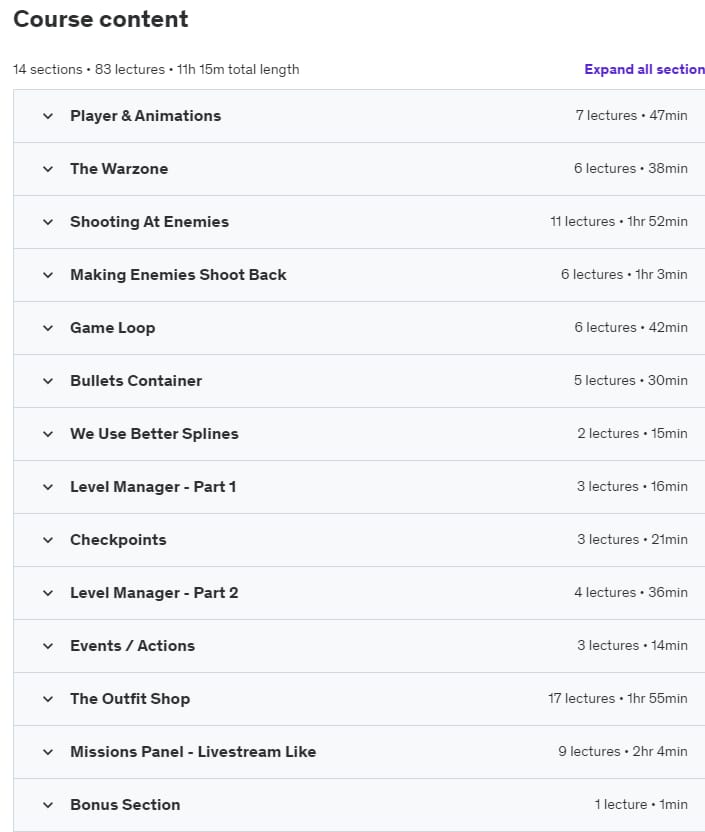This screenshot has height=832, width=705.
Task: Click Level Manager - Part 1 title
Action: point(153,487)
